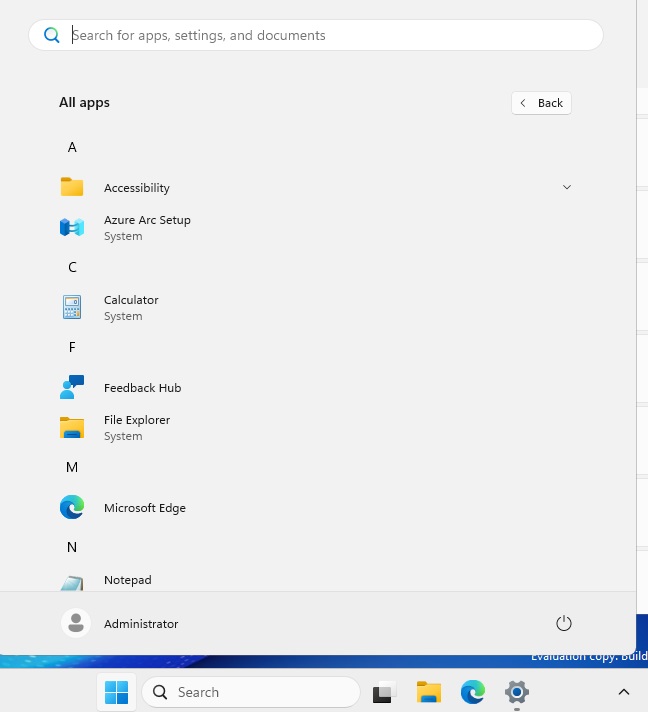The height and width of the screenshot is (712, 648).
Task: Open the Power options icon
Action: coord(564,623)
